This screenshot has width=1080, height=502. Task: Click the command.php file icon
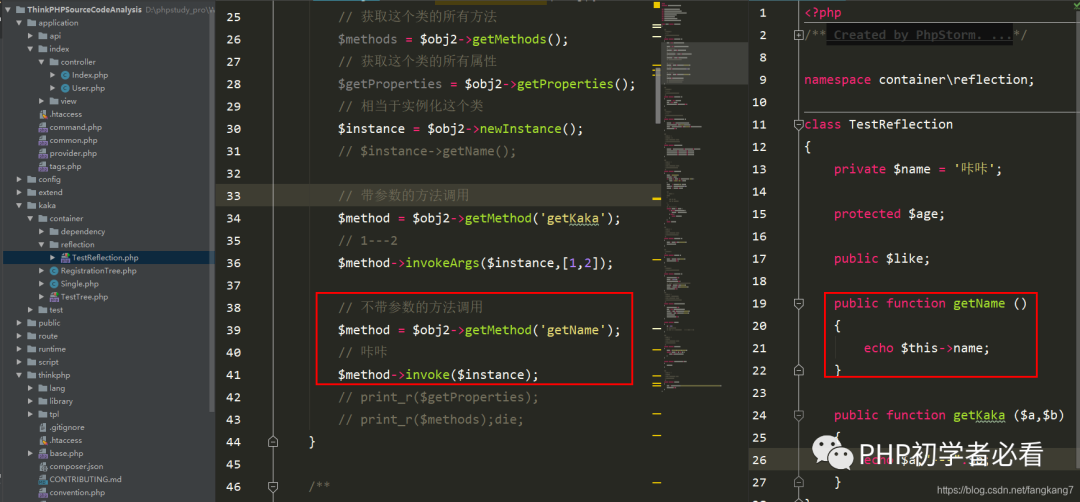pos(43,127)
